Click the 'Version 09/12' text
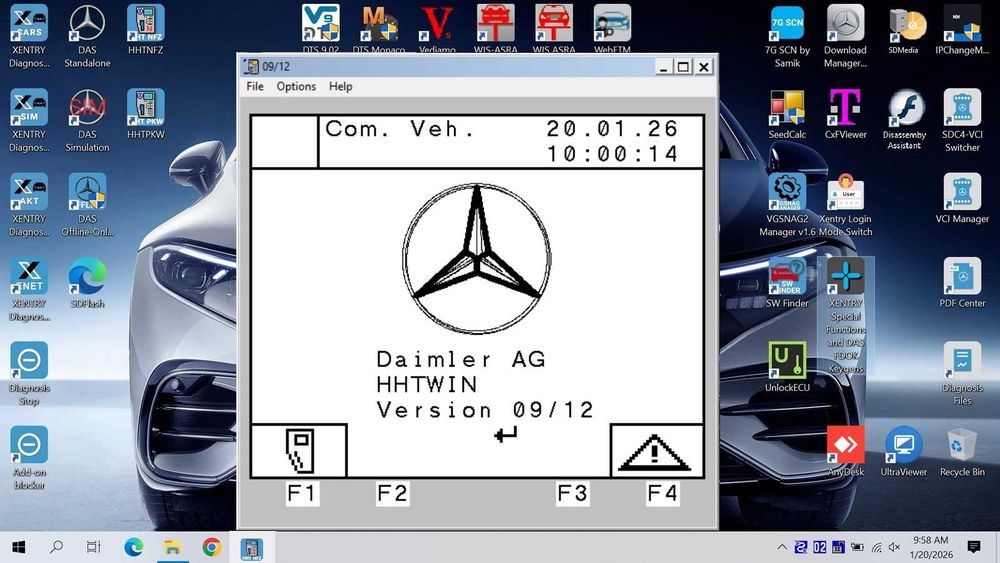Screen dimensions: 1000x563 485,409
